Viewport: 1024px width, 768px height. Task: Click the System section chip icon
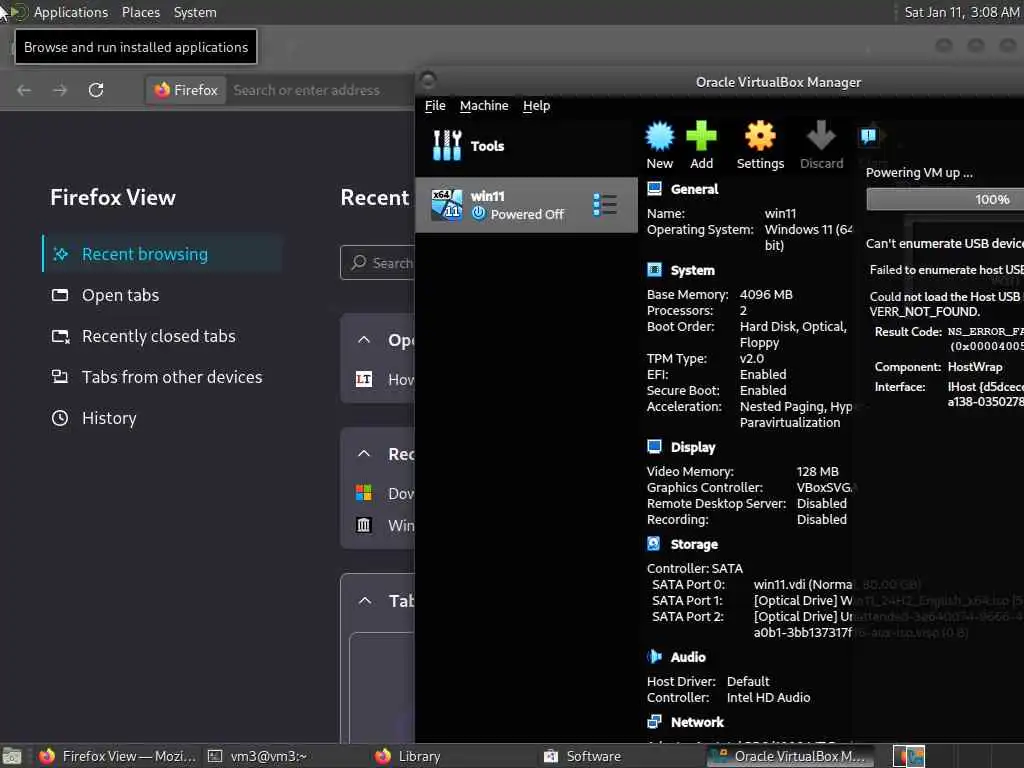654,270
